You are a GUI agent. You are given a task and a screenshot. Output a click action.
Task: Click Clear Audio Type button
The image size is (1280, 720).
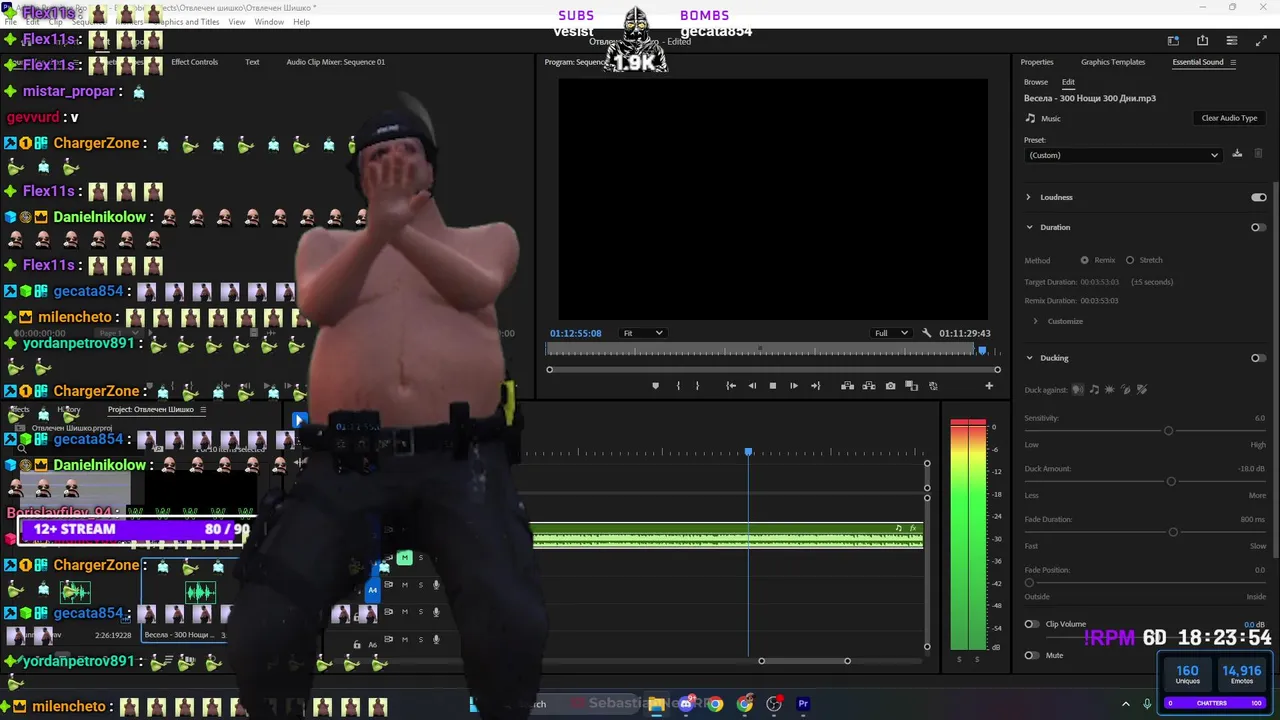[x=1229, y=118]
